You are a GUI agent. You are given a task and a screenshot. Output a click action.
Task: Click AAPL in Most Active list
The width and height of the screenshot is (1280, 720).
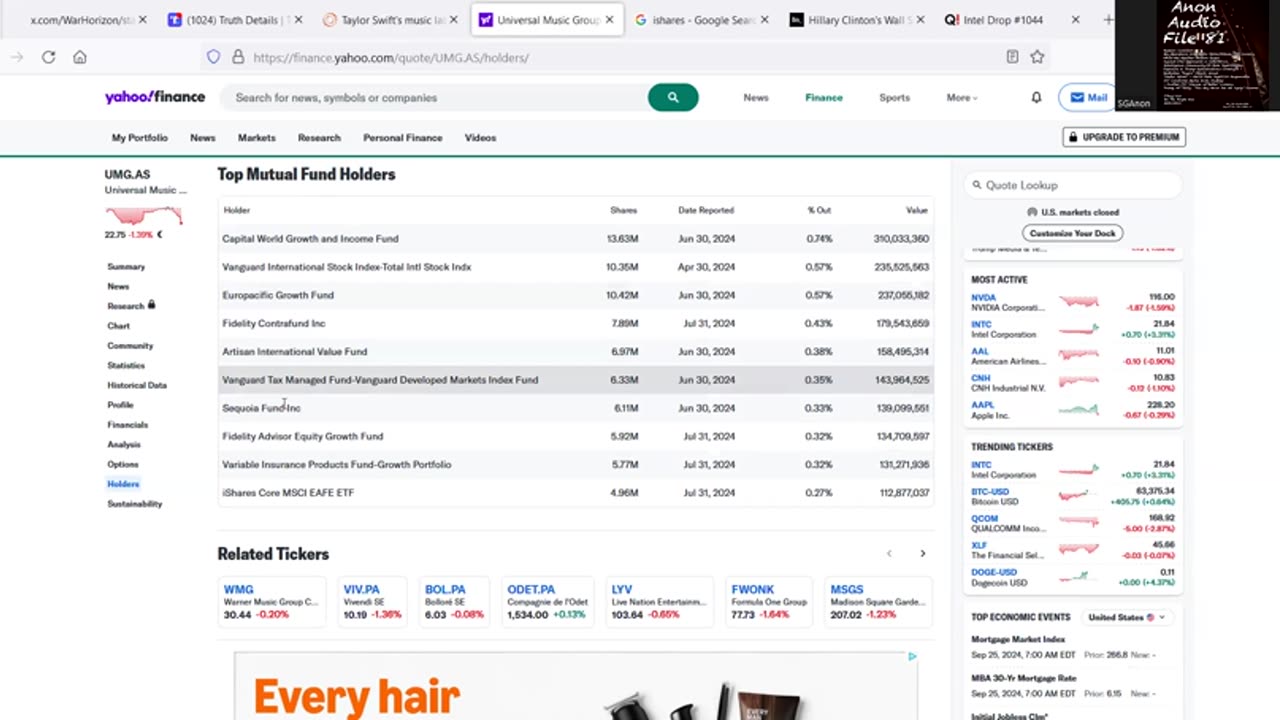pos(982,405)
